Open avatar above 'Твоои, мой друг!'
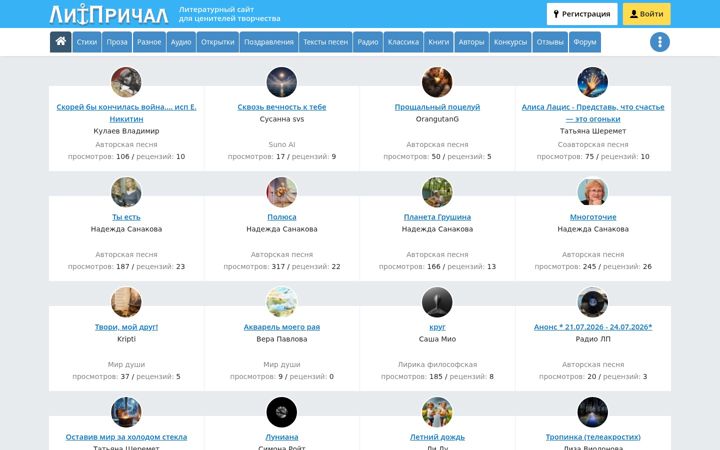The height and width of the screenshot is (450, 720). click(x=126, y=302)
